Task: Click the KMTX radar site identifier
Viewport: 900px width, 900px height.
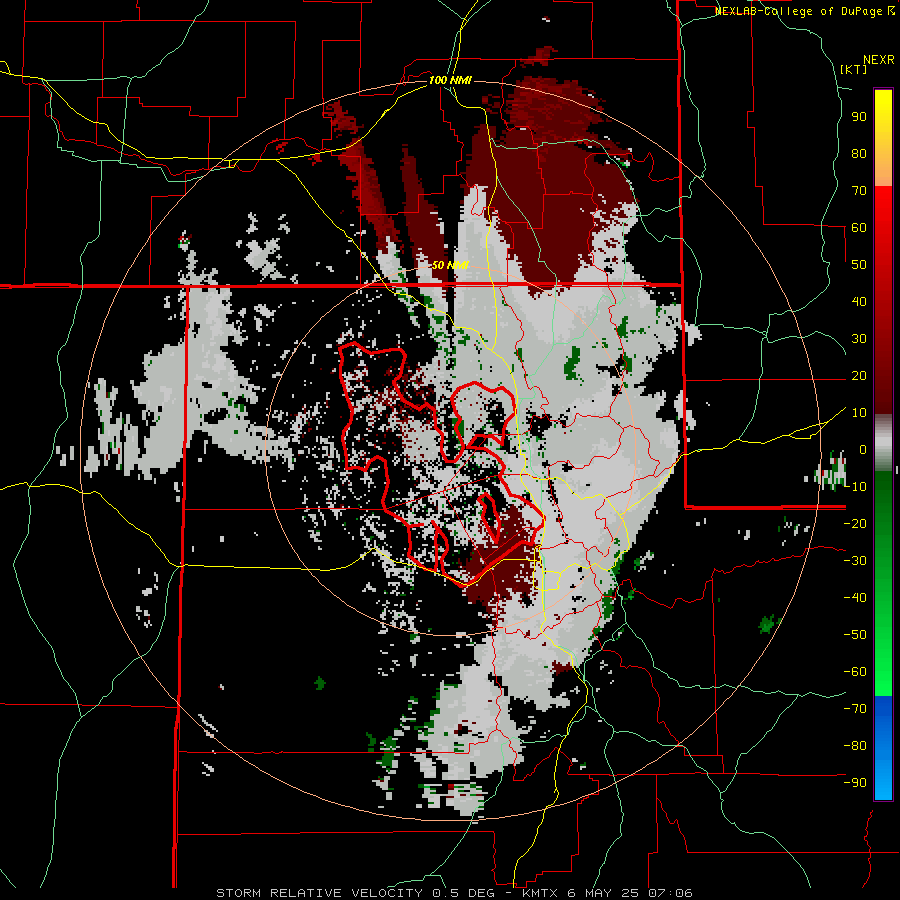Action: tap(541, 893)
